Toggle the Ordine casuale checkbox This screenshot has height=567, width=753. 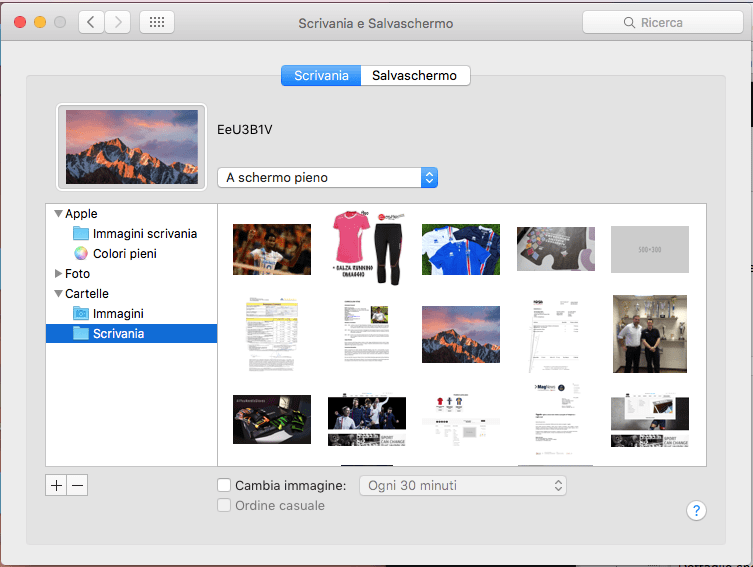(x=225, y=506)
